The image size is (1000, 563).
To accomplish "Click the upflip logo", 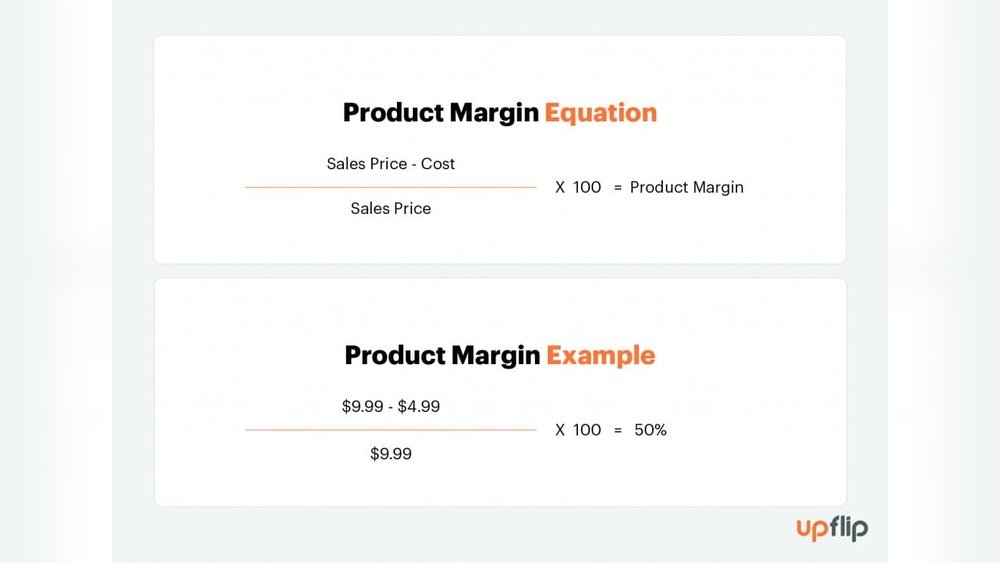I will coord(832,529).
